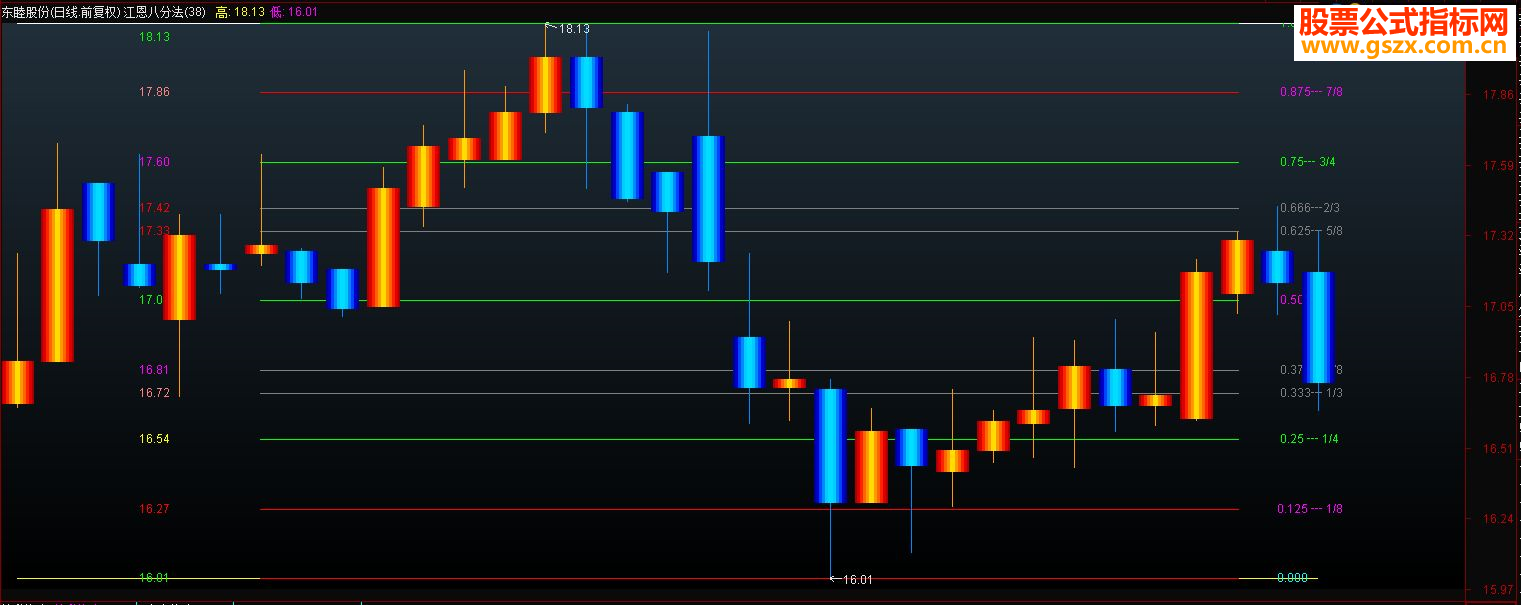
Task: Click the 17.33 Gann level label
Action: pos(155,231)
